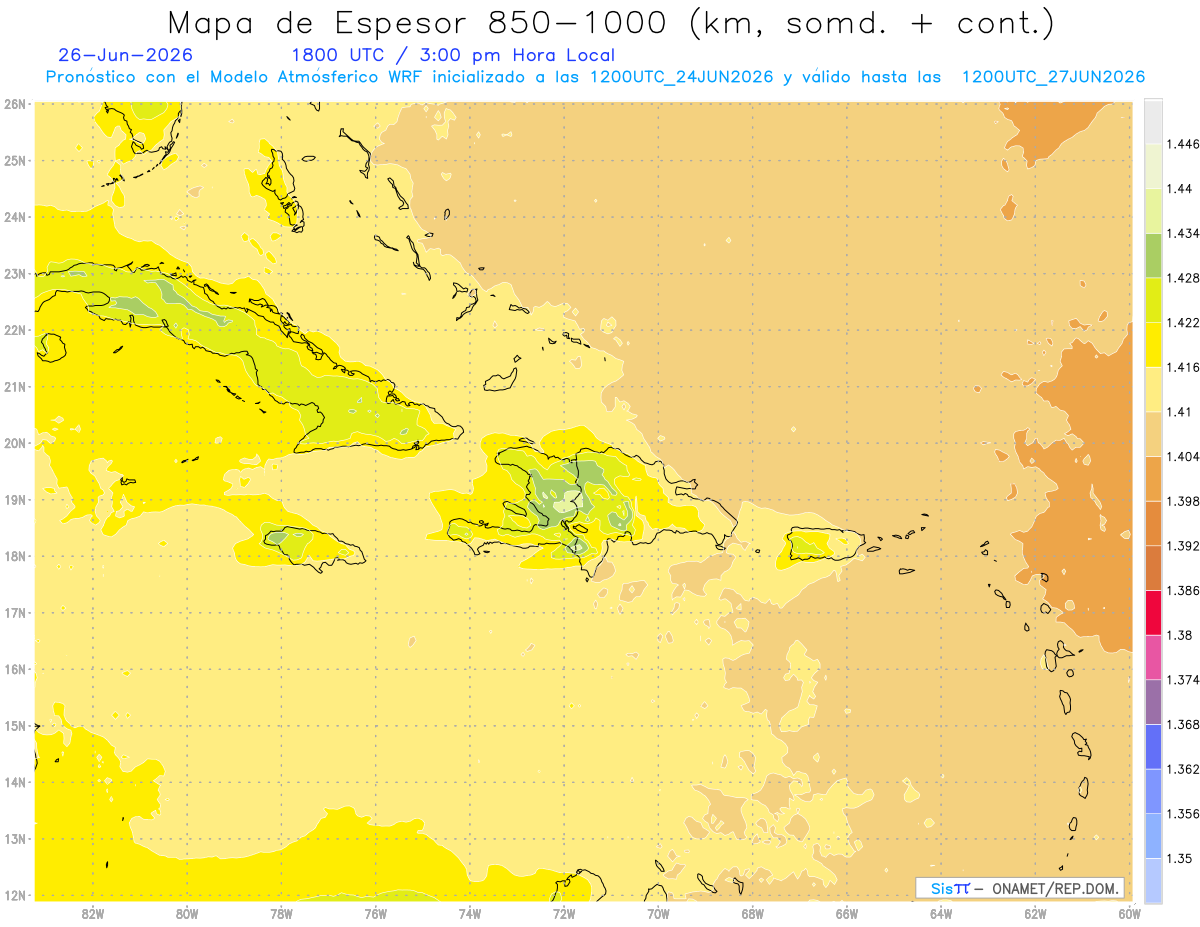The width and height of the screenshot is (1200, 927).
Task: Click the latitude label 16N
Action: coord(15,669)
